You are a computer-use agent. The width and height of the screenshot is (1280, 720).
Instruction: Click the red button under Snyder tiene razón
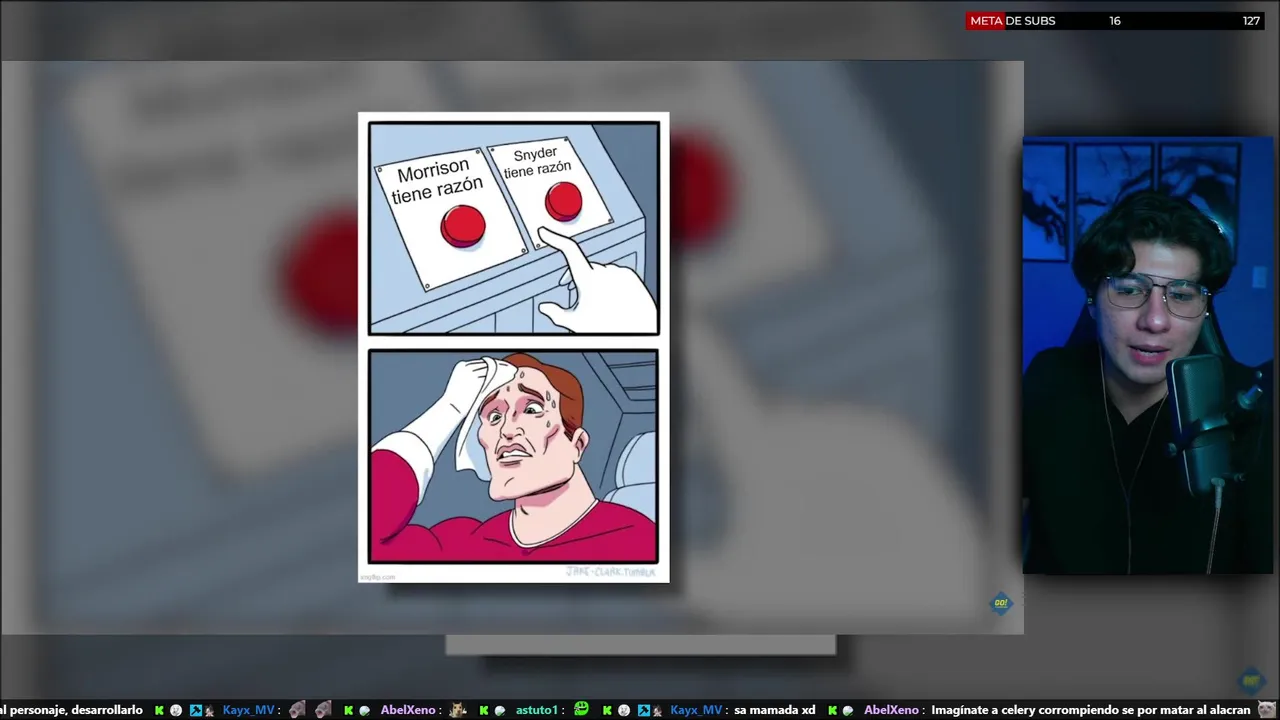click(x=564, y=201)
